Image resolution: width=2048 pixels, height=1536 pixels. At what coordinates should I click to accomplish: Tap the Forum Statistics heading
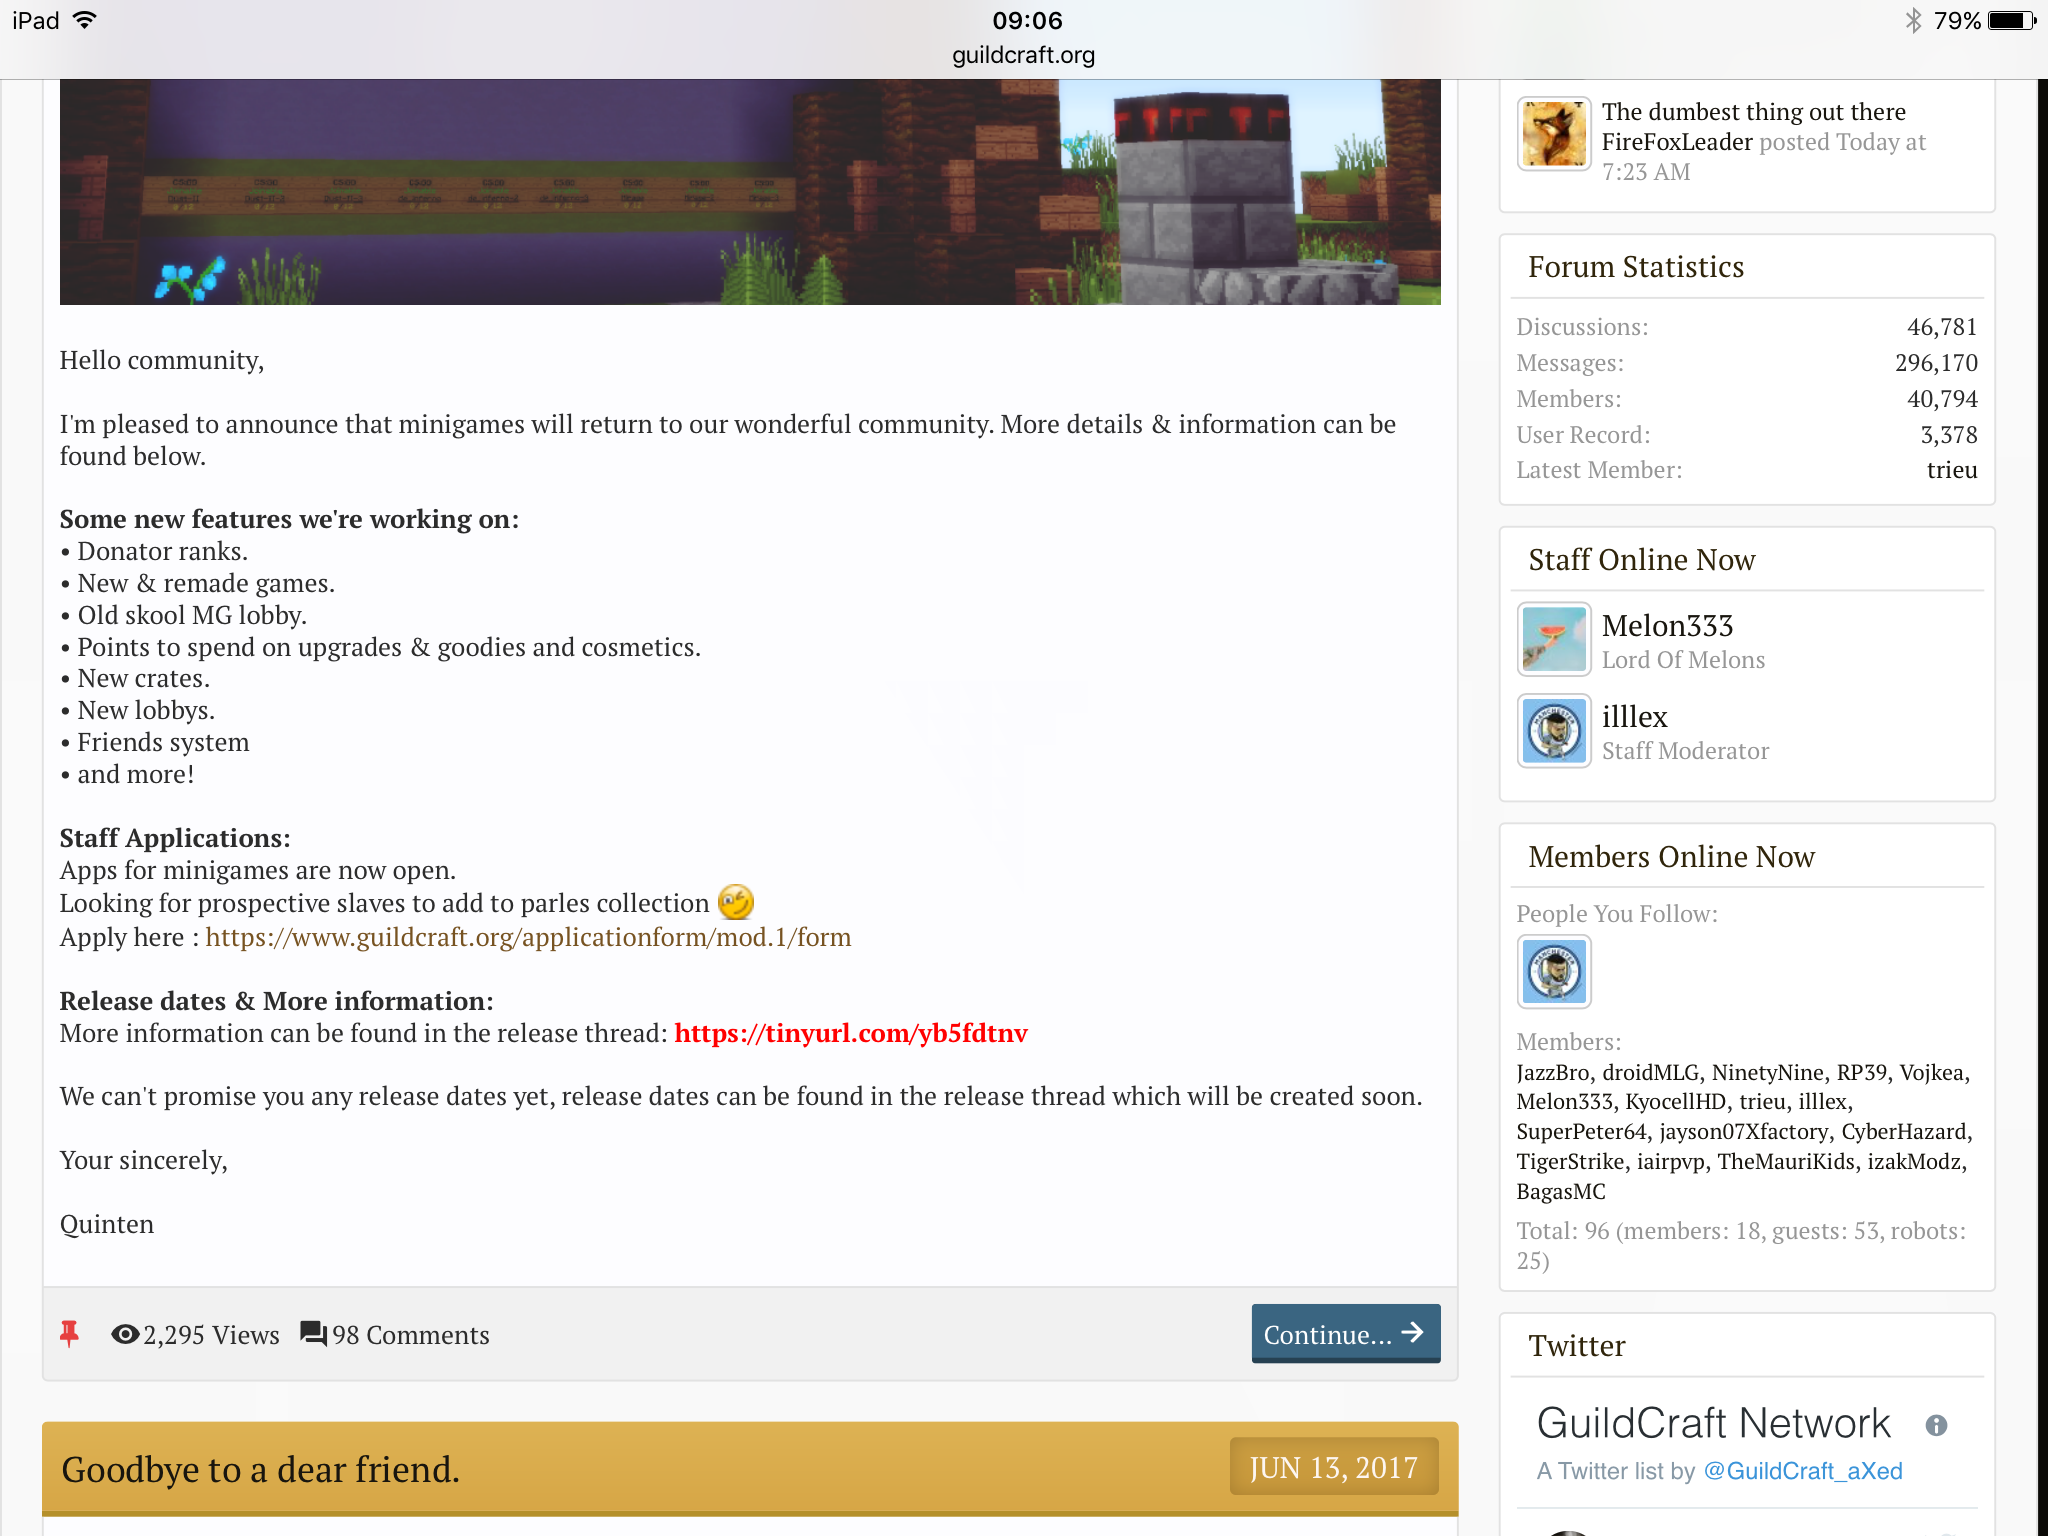1636,267
